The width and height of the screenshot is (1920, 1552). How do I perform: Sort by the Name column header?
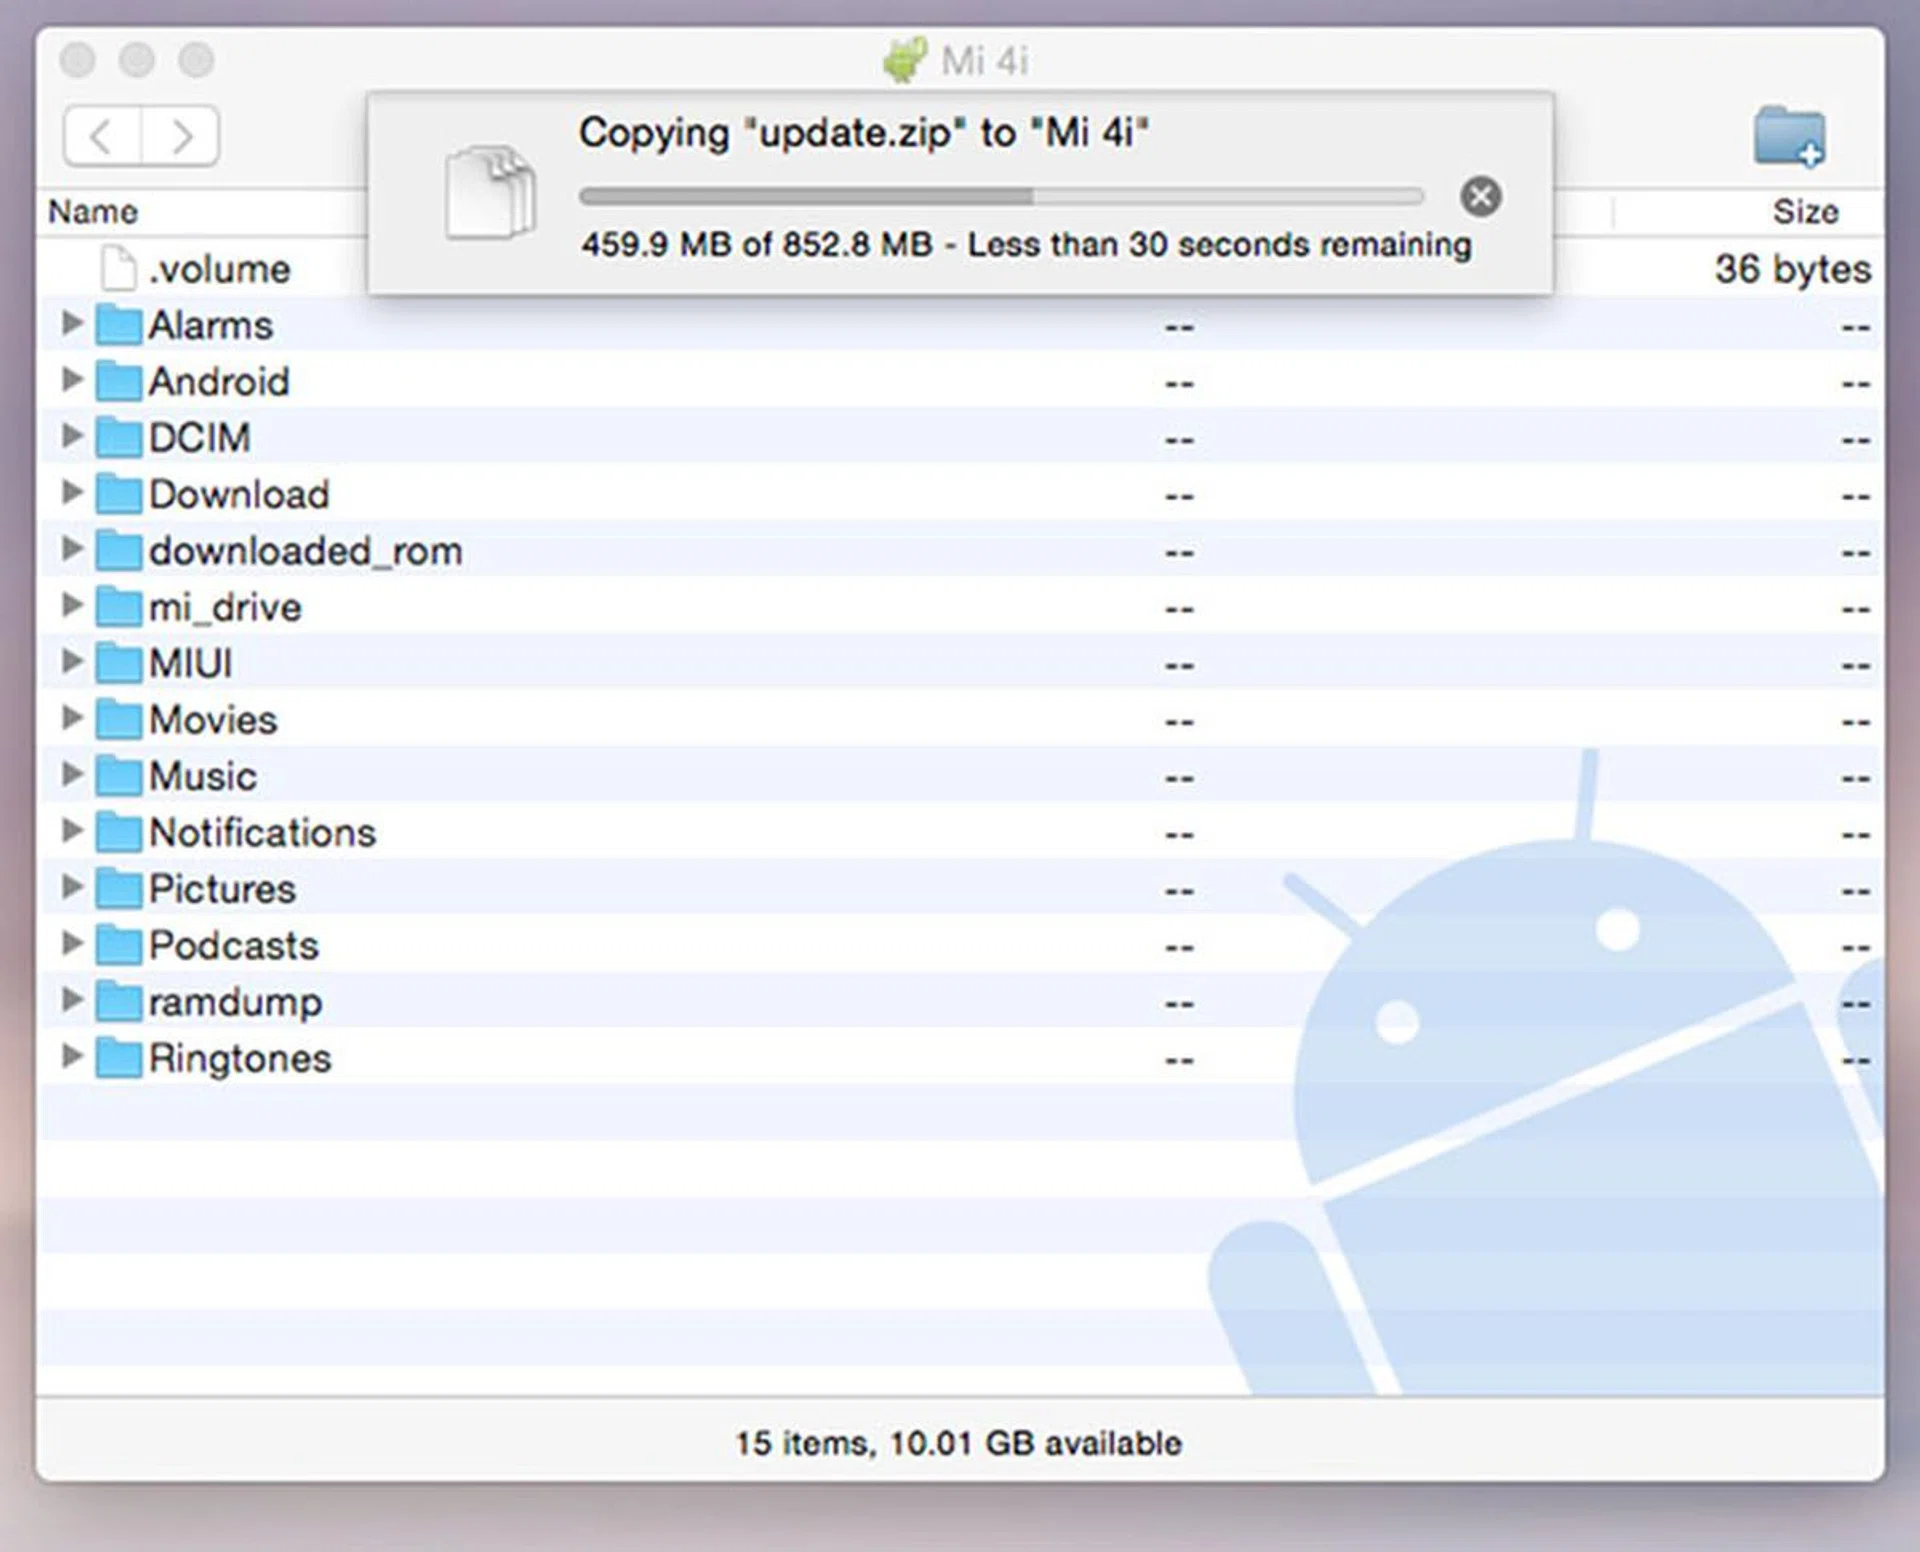point(94,212)
